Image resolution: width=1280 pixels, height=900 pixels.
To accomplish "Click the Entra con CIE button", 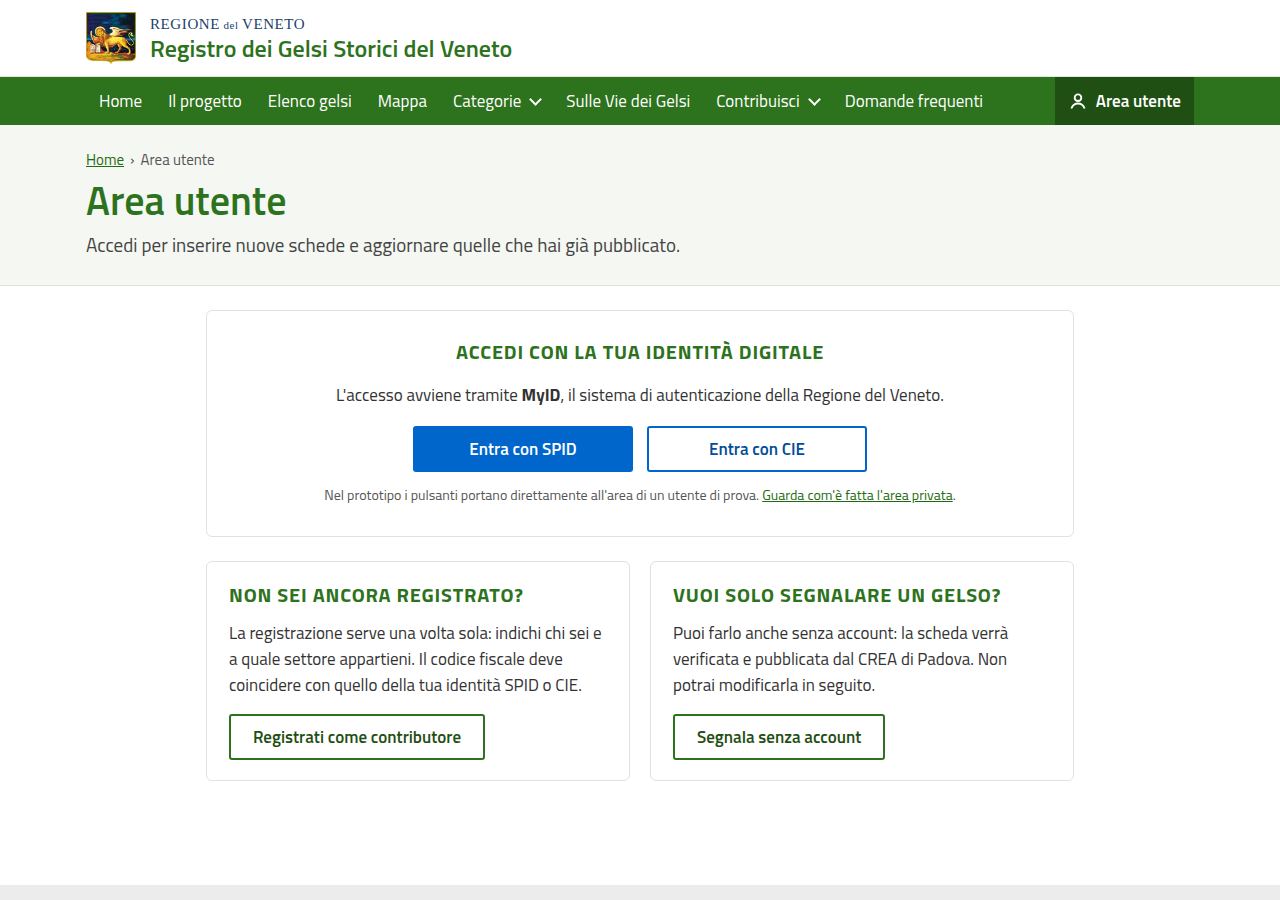I will pyautogui.click(x=757, y=449).
